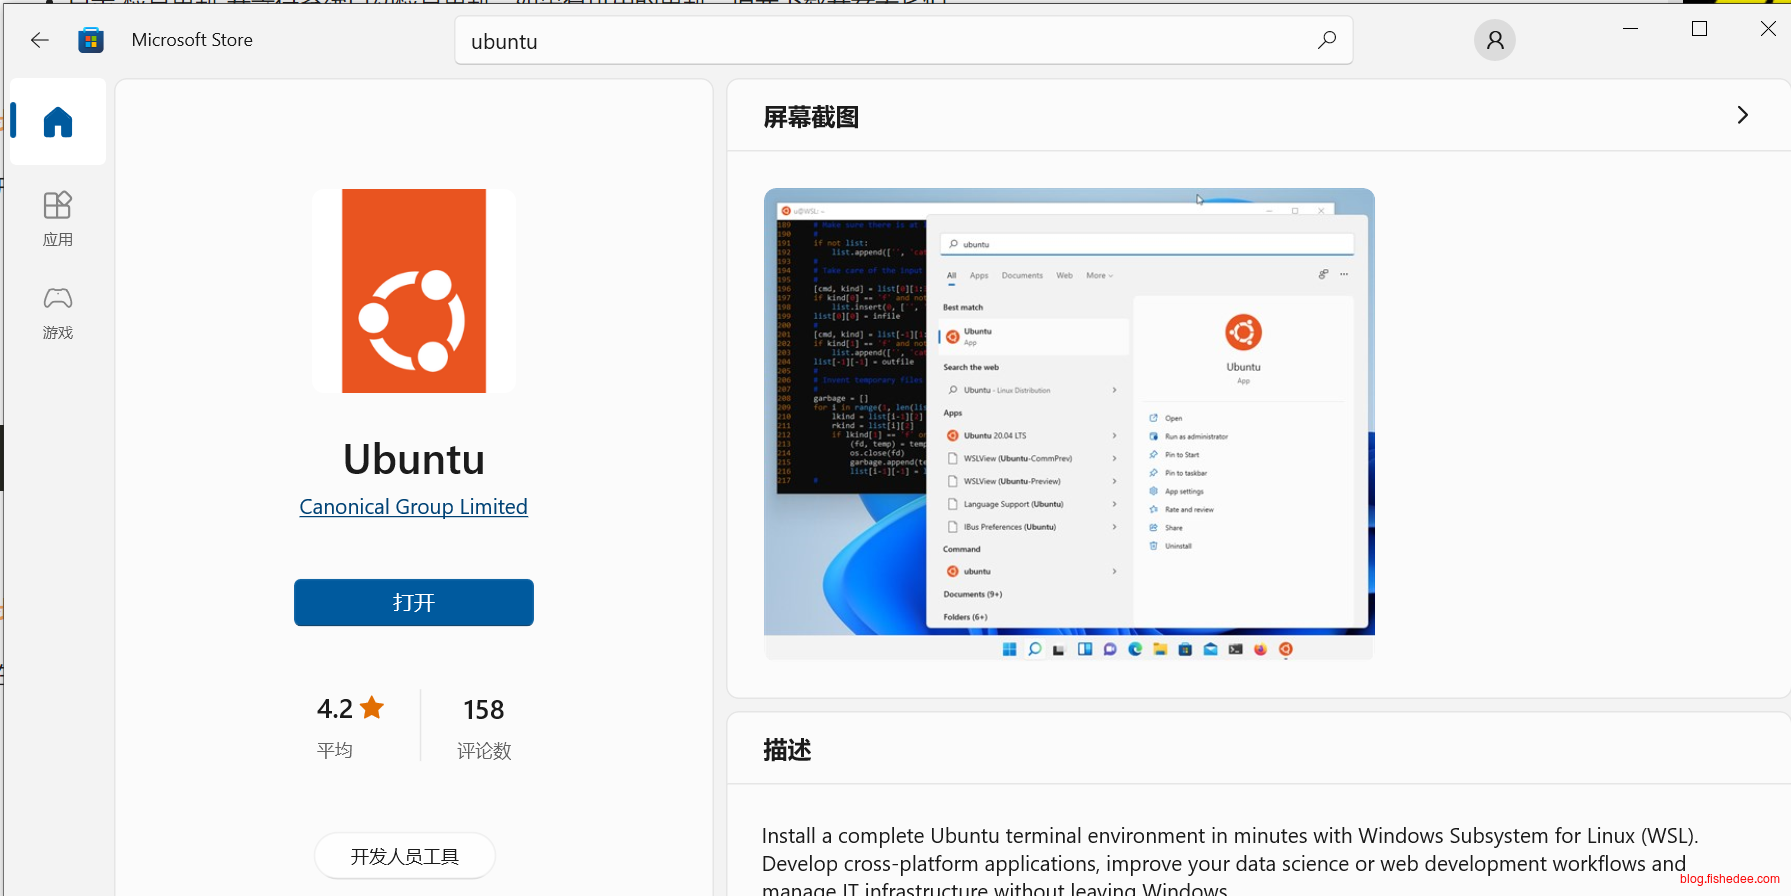Open the user account profile icon
1791x896 pixels.
pyautogui.click(x=1494, y=40)
